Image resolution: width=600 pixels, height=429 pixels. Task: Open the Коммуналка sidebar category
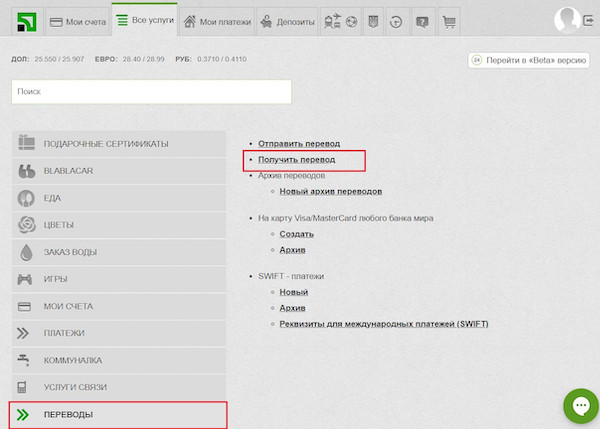(x=118, y=360)
